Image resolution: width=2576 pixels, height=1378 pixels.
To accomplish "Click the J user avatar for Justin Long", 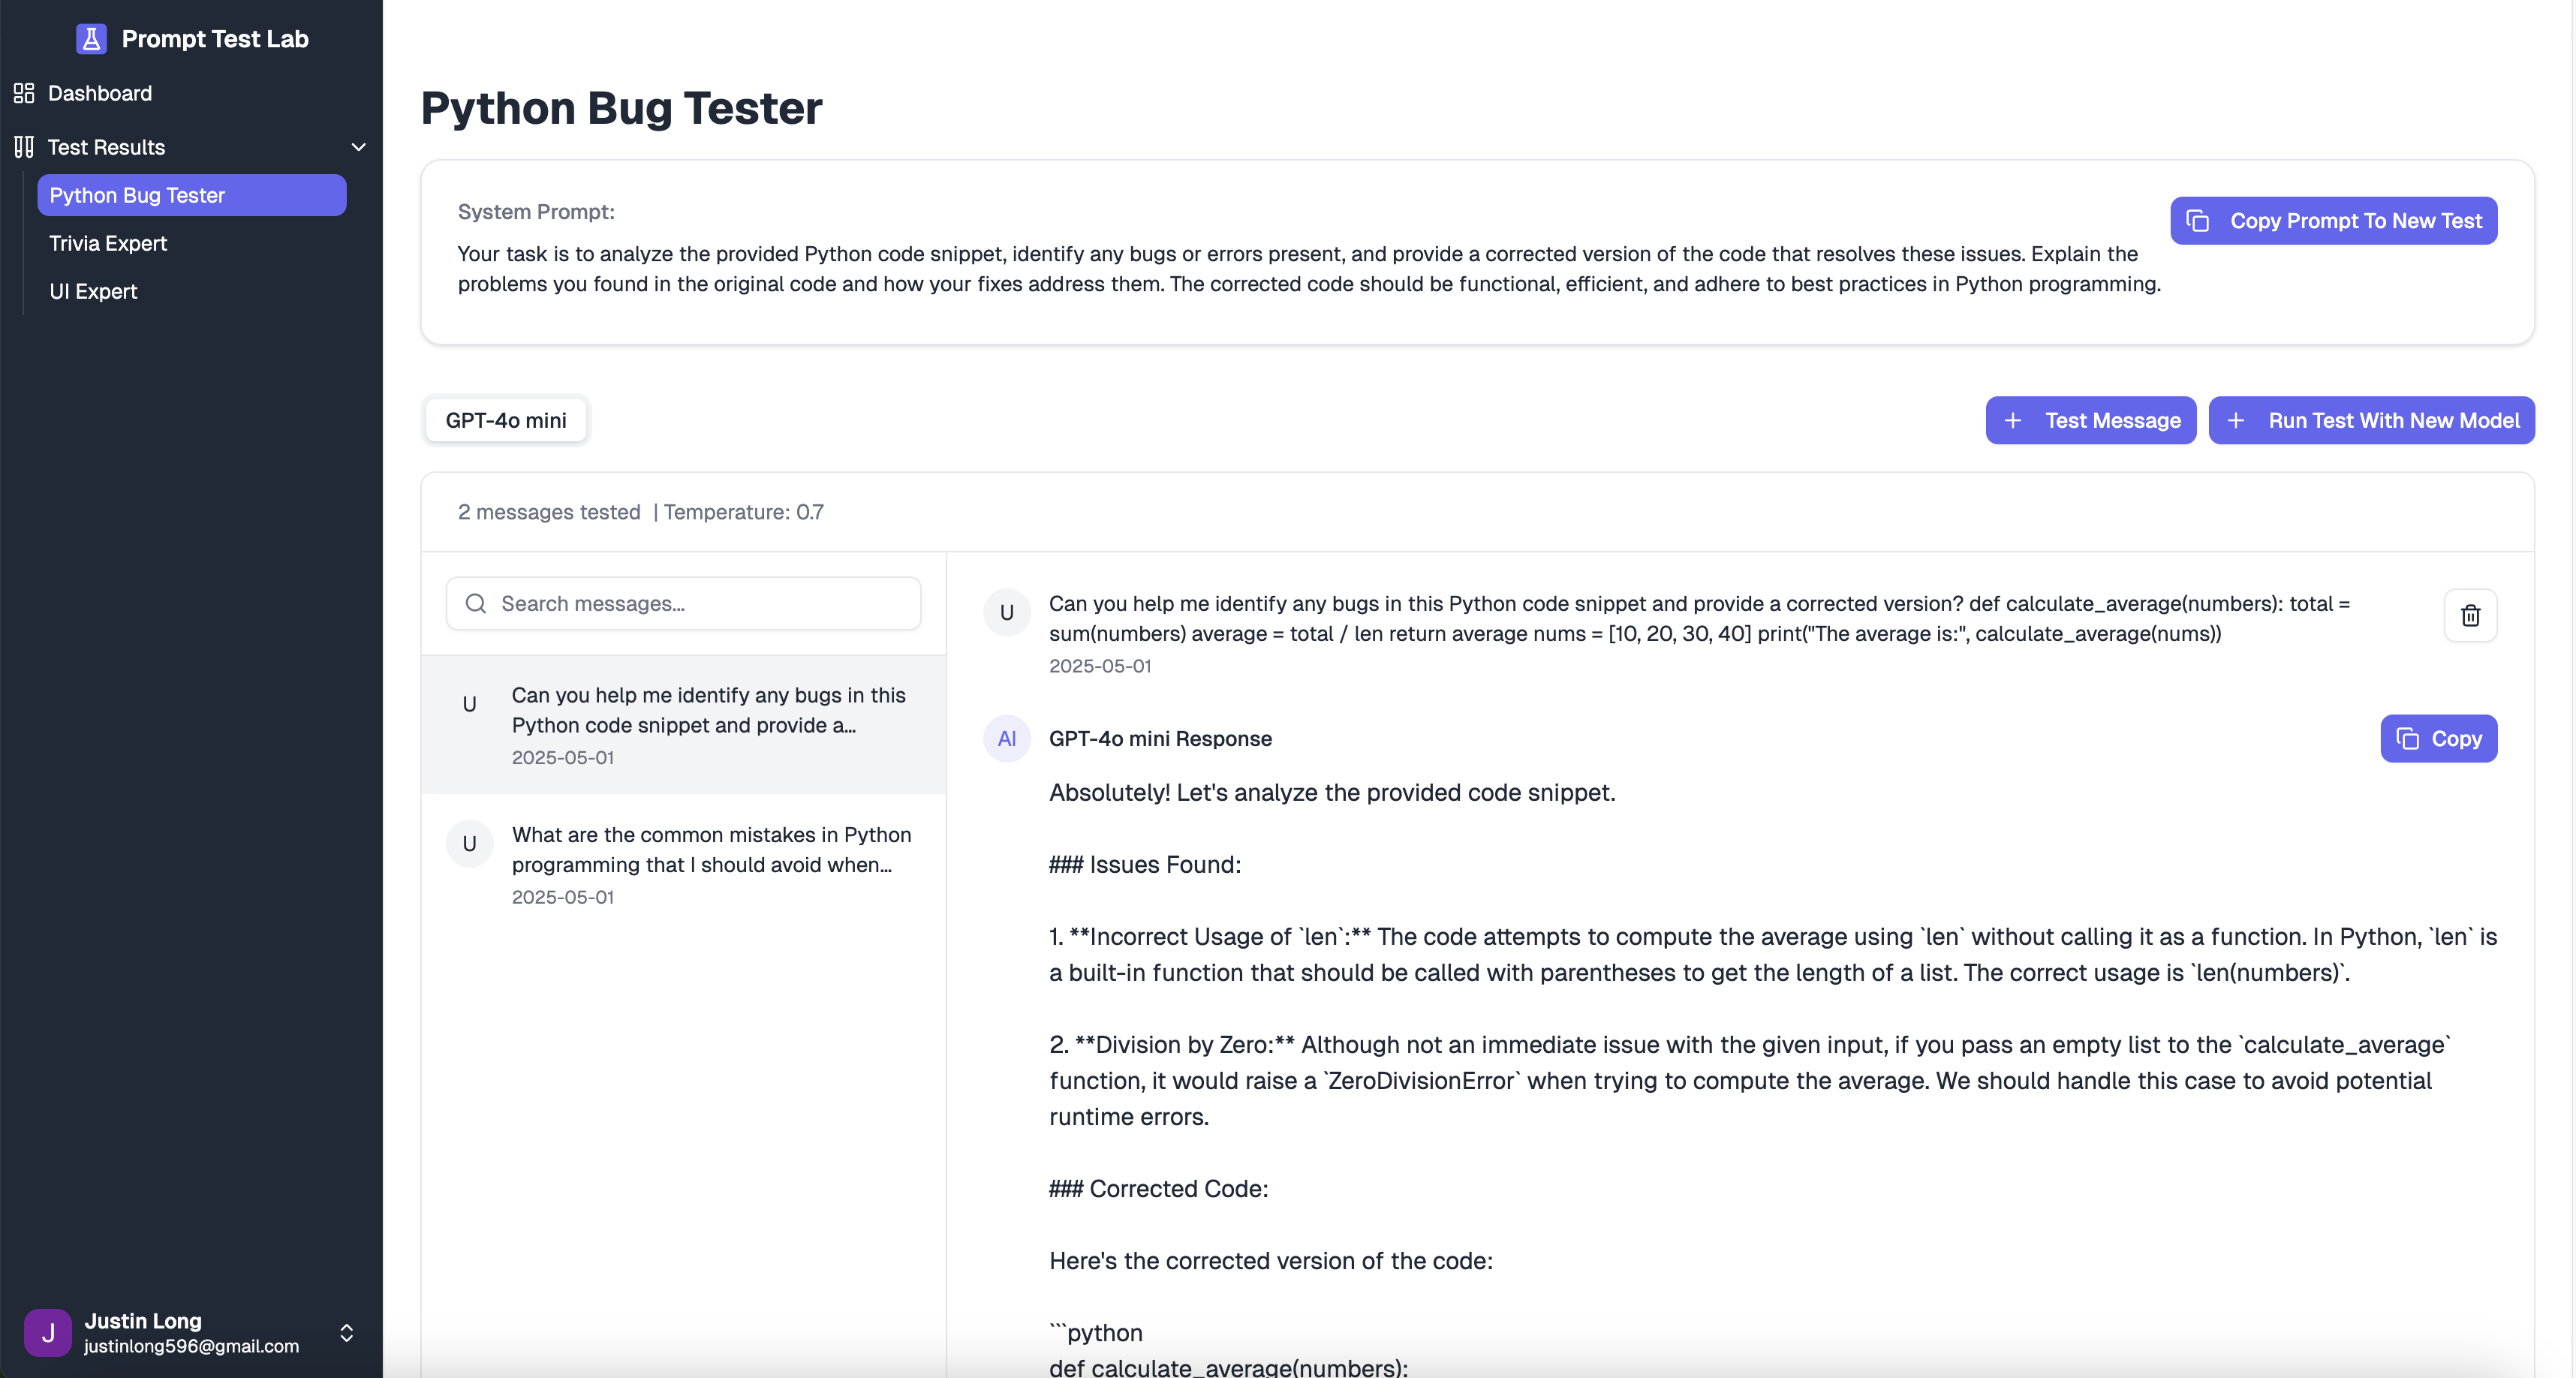I will coord(47,1333).
